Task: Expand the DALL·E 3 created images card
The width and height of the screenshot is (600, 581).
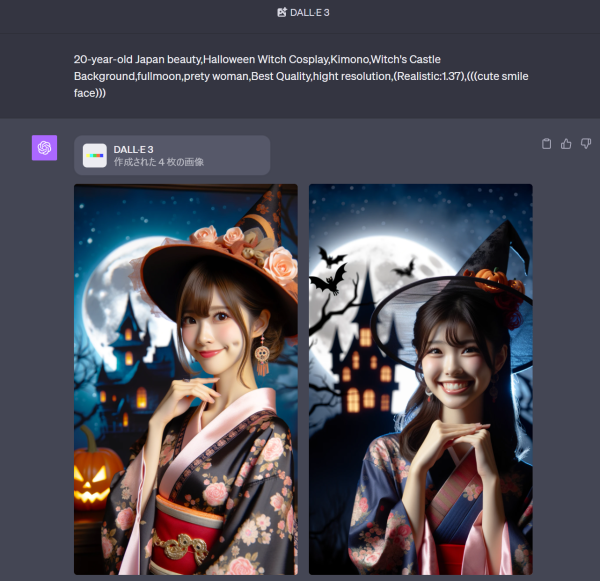Action: 172,155
